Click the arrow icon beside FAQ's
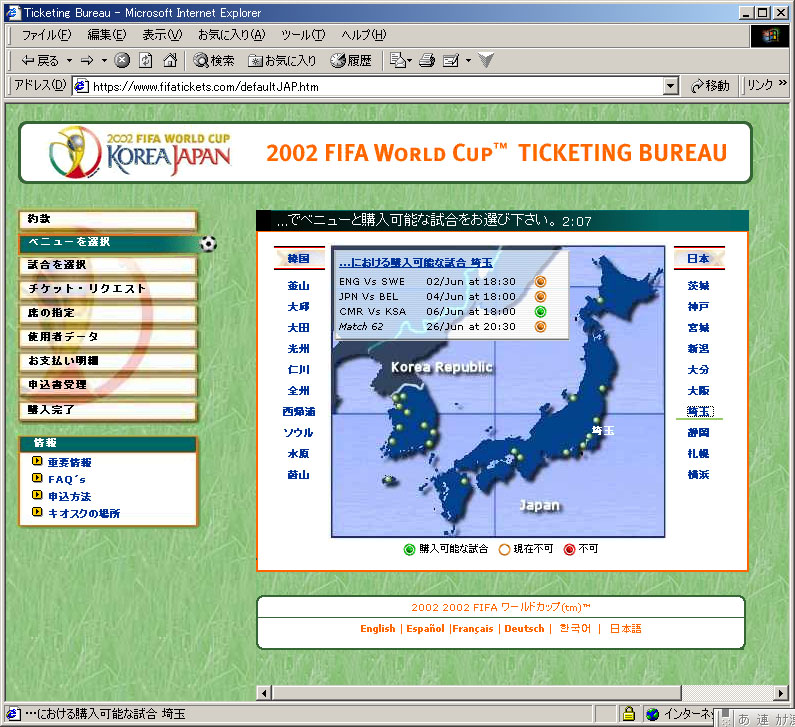The height and width of the screenshot is (727, 795). [x=37, y=478]
